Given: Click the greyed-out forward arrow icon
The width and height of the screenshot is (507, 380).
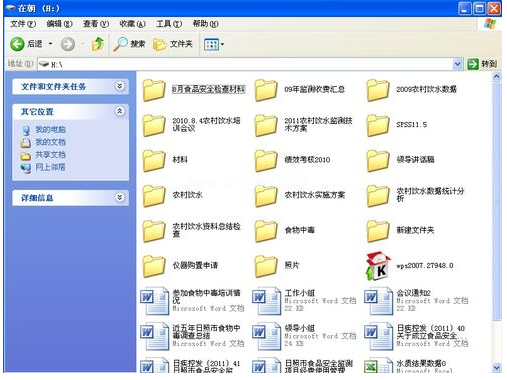Looking at the screenshot, I should click(68, 44).
